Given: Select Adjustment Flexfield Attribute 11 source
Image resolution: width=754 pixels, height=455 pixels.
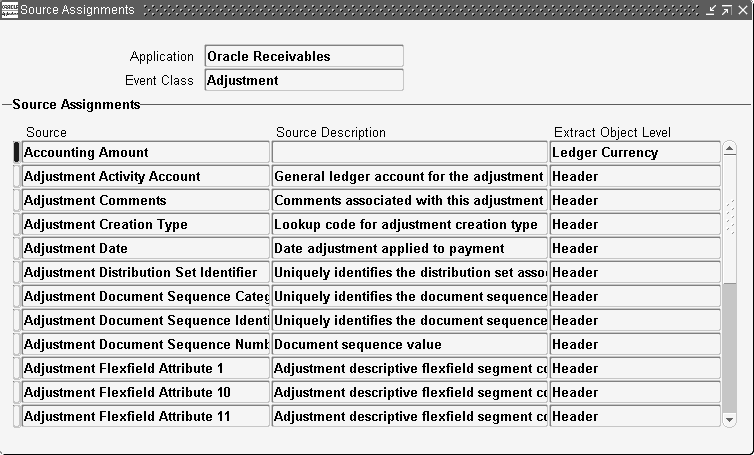Looking at the screenshot, I should click(146, 417).
